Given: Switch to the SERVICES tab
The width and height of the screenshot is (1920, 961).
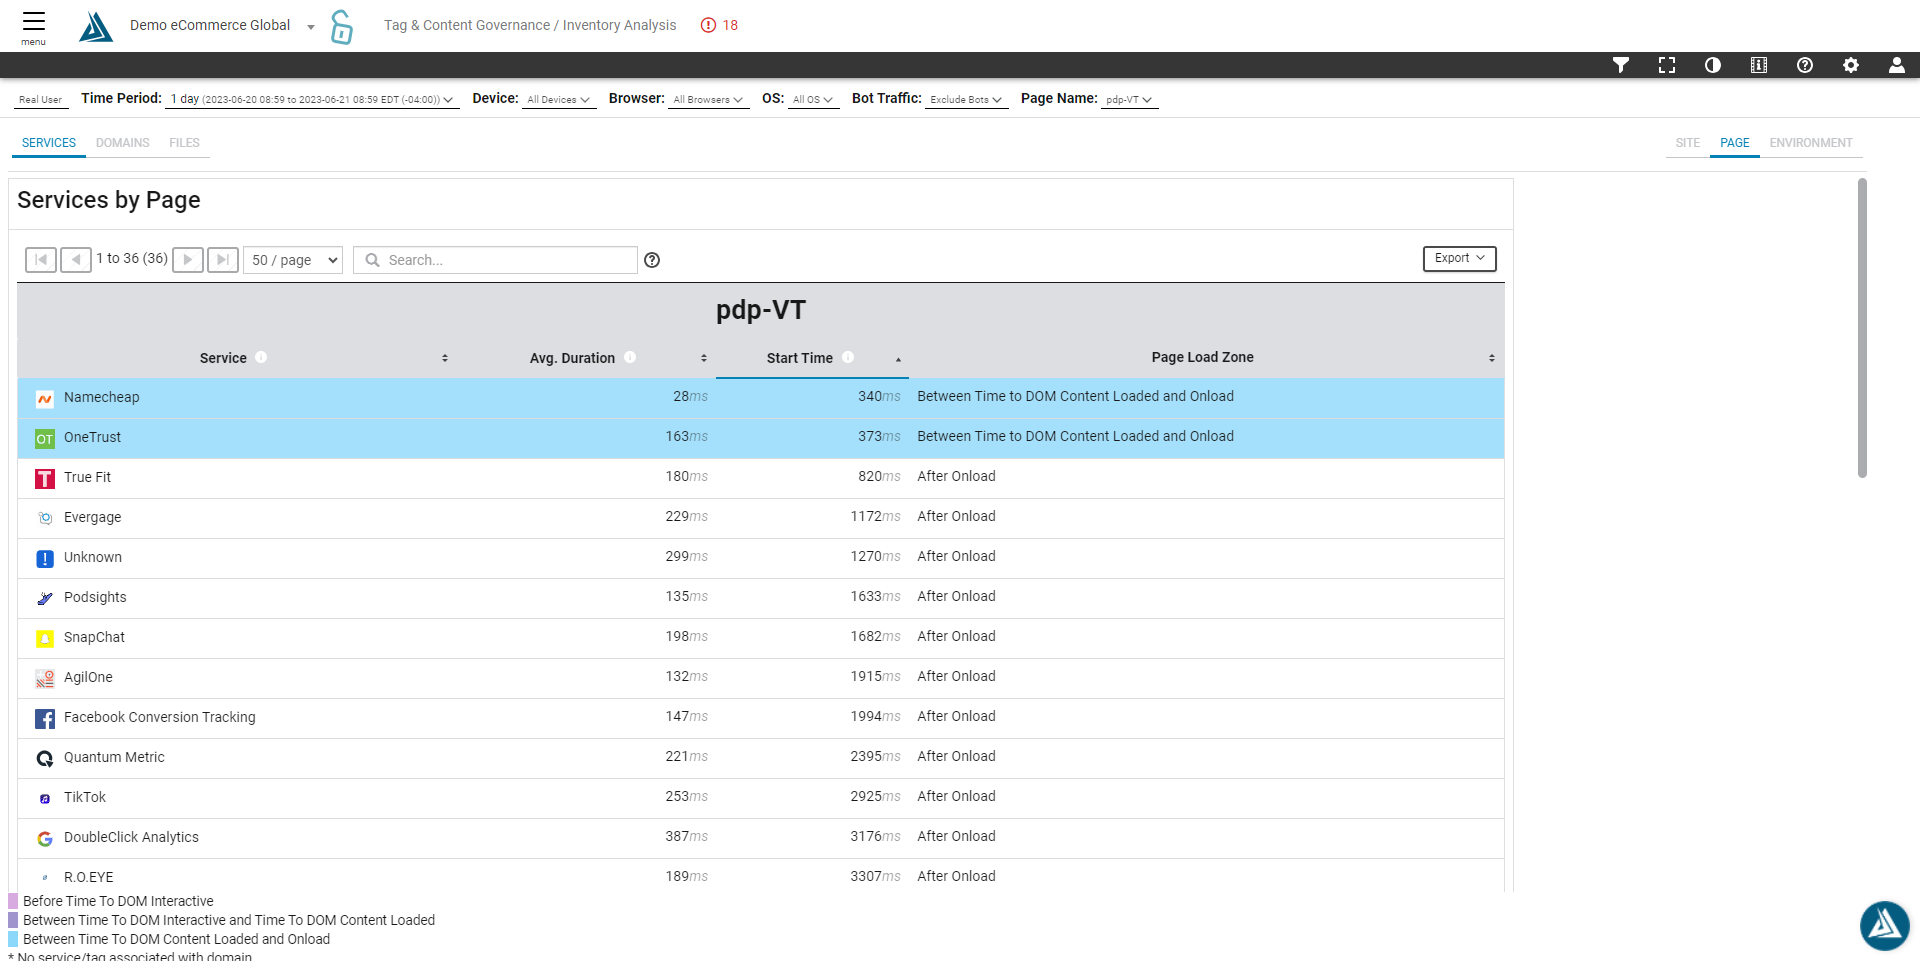Looking at the screenshot, I should pyautogui.click(x=49, y=143).
